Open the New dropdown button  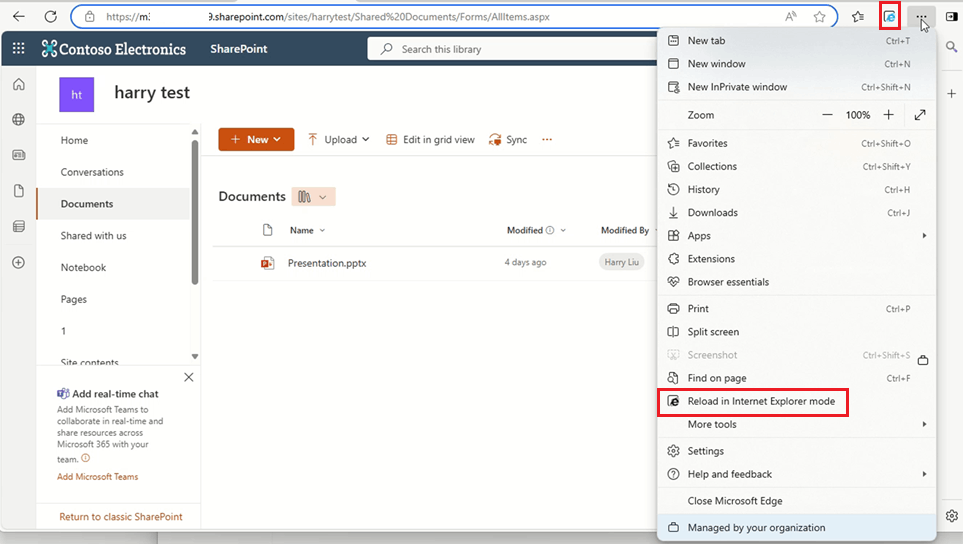(256, 139)
